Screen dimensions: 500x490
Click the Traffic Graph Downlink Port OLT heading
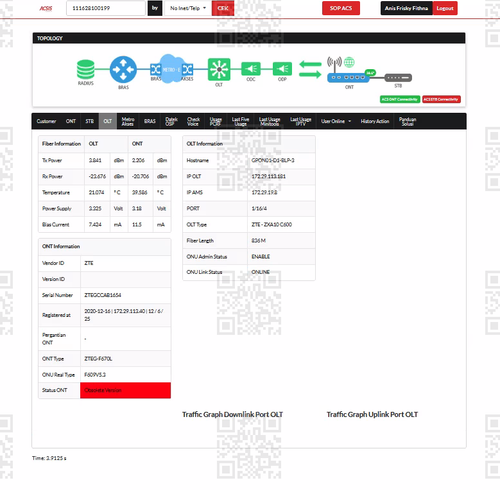click(x=232, y=414)
